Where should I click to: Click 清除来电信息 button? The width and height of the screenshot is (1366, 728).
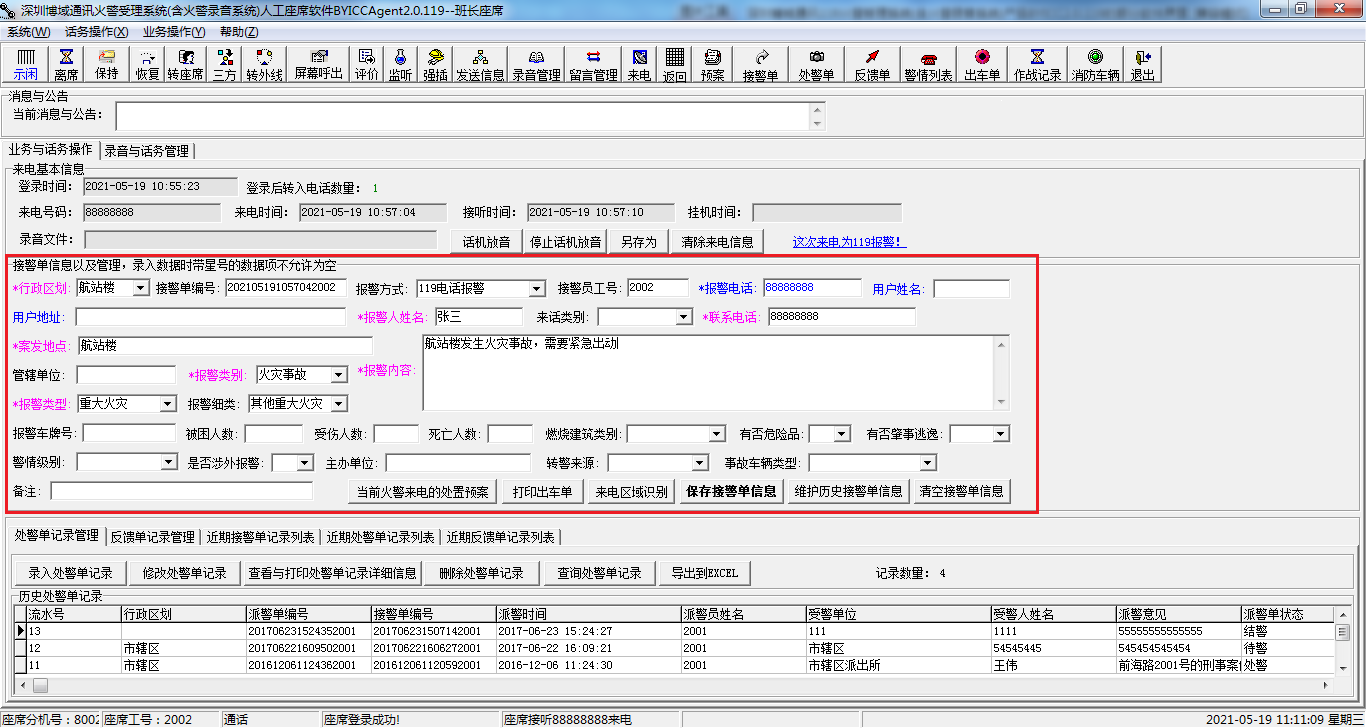coord(717,242)
